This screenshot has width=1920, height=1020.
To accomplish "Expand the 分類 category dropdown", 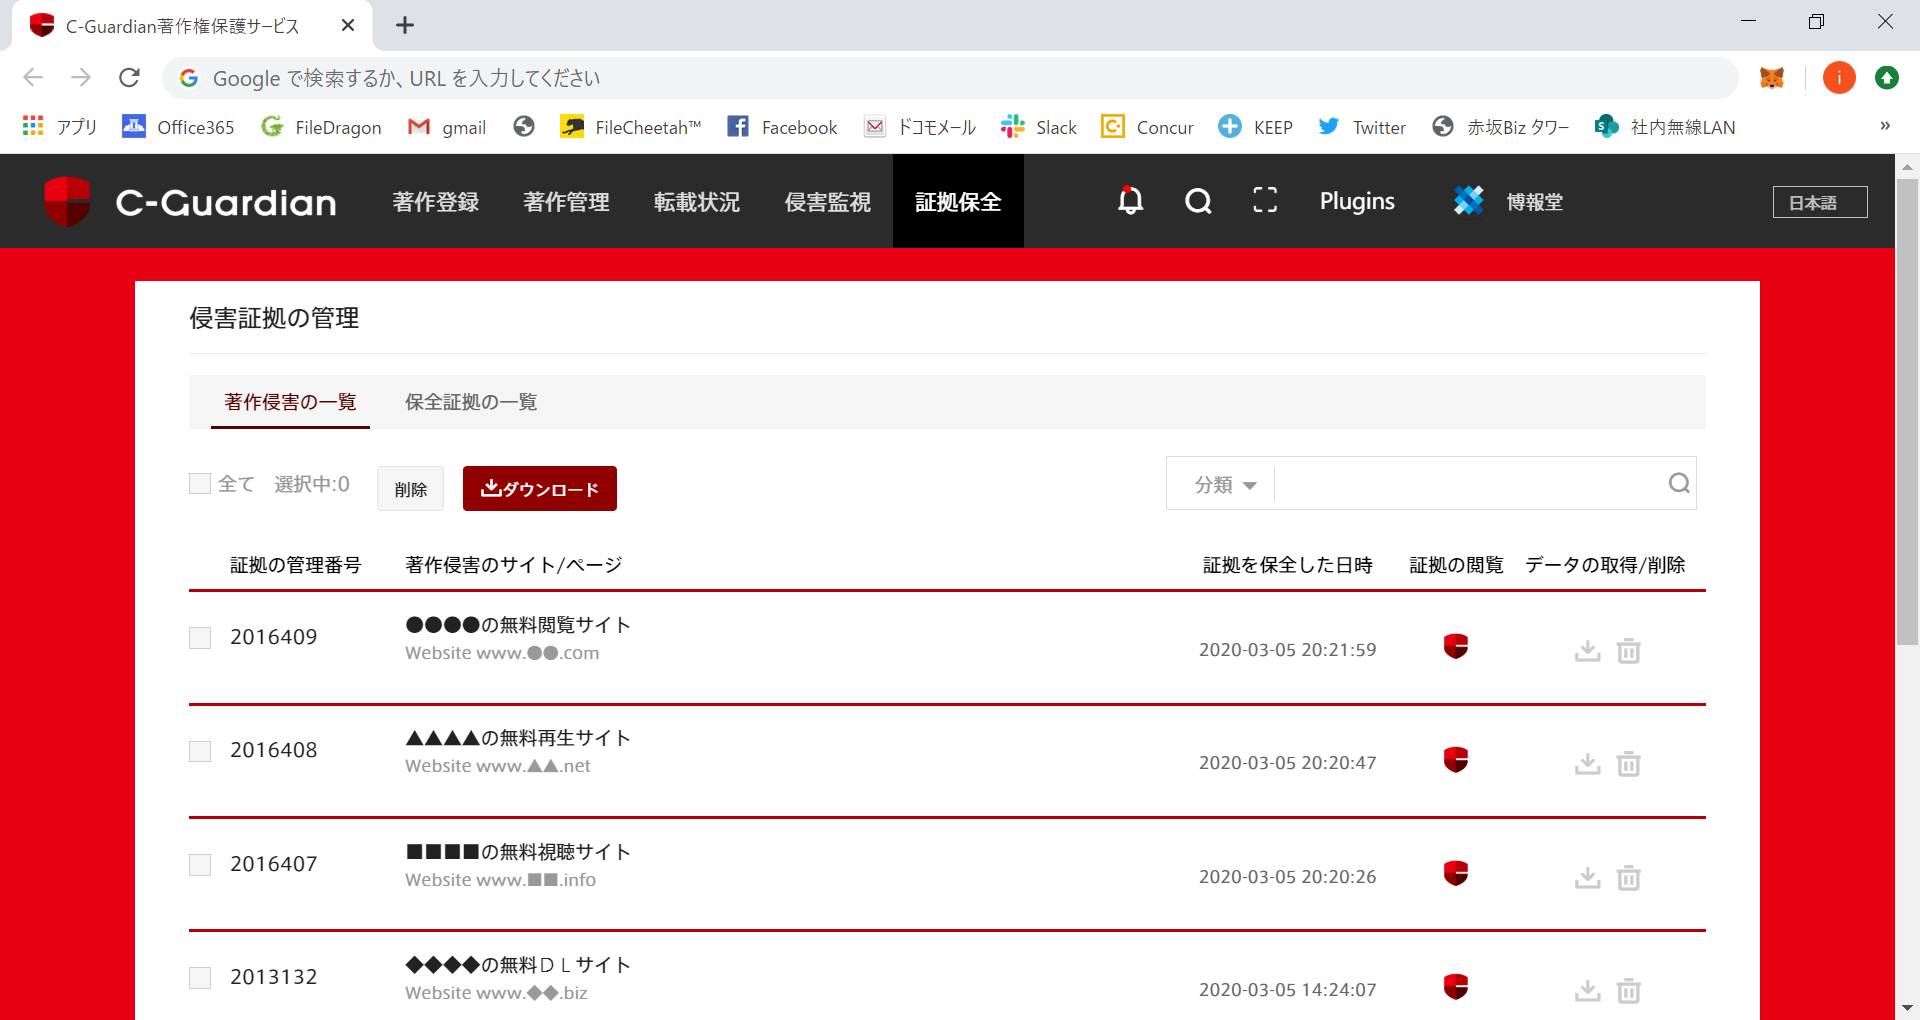I will 1225,485.
